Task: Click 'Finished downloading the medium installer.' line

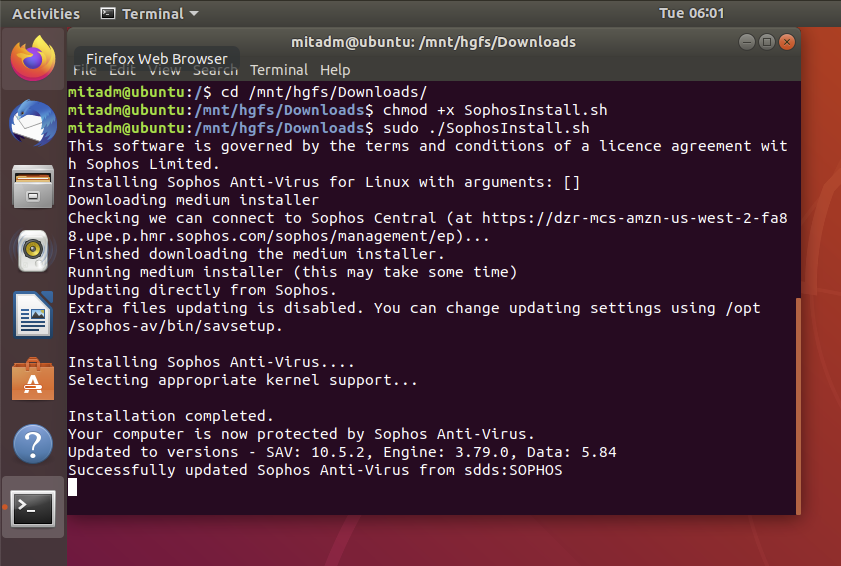Action: 256,254
